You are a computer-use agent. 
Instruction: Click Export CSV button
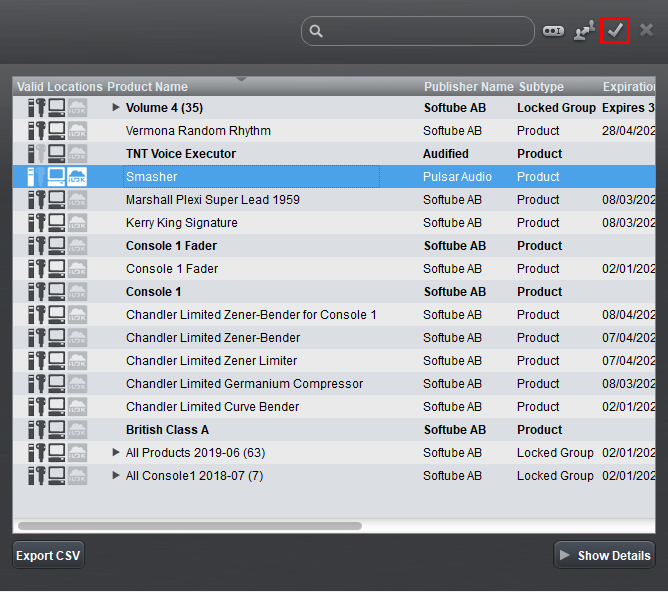[48, 555]
